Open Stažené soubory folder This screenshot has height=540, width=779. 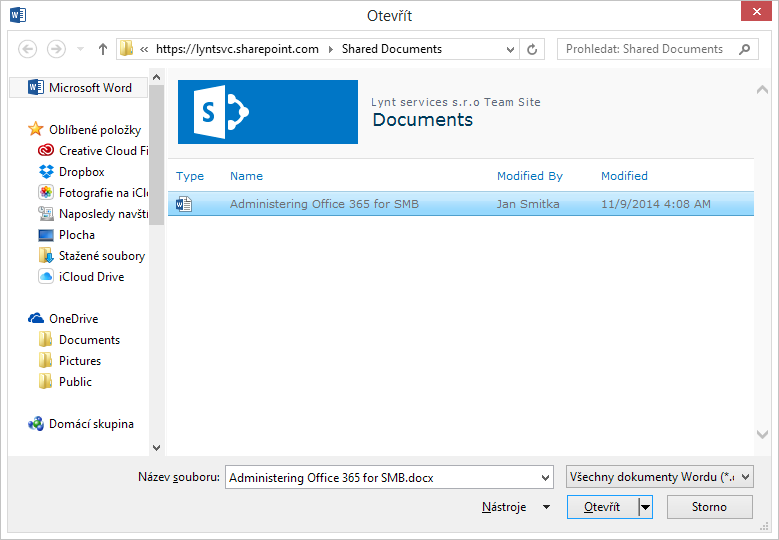102,256
